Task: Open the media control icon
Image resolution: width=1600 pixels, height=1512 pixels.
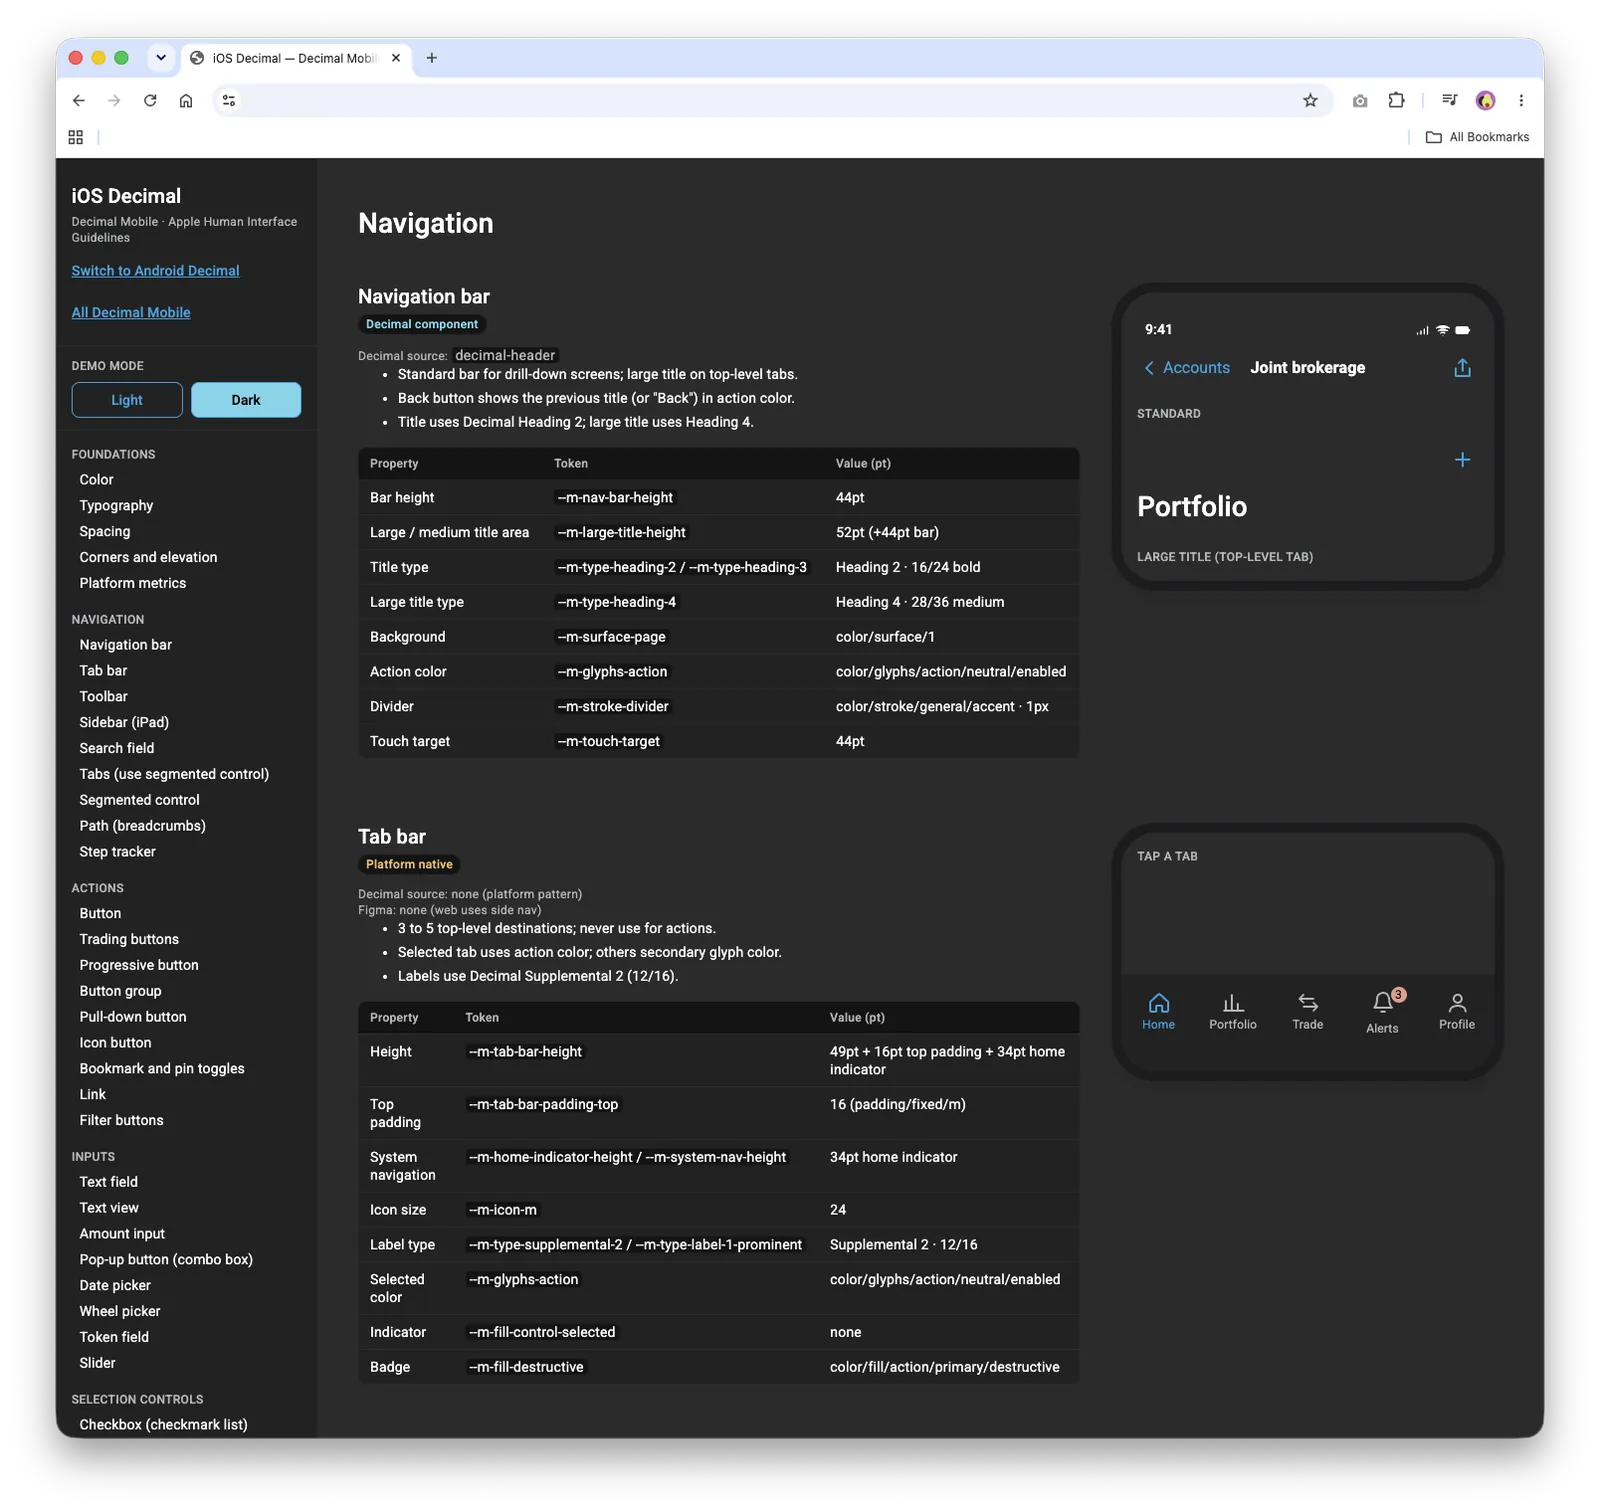Action: click(1449, 101)
